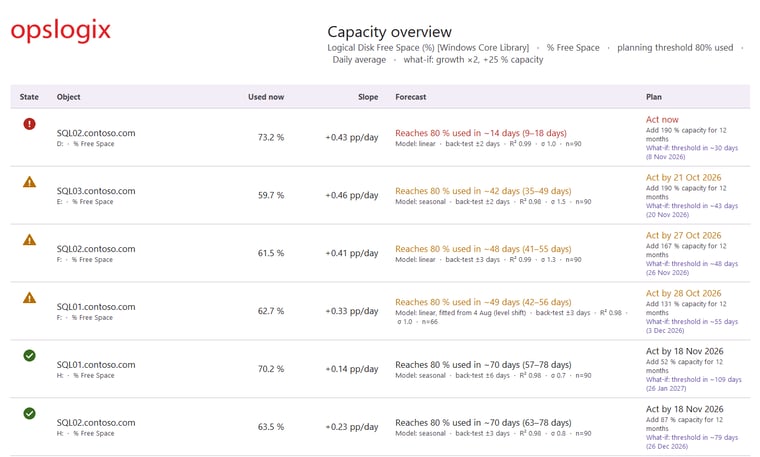Click the green healthy icon on the 70.2 % row
The height and width of the screenshot is (457, 760).
(30, 356)
